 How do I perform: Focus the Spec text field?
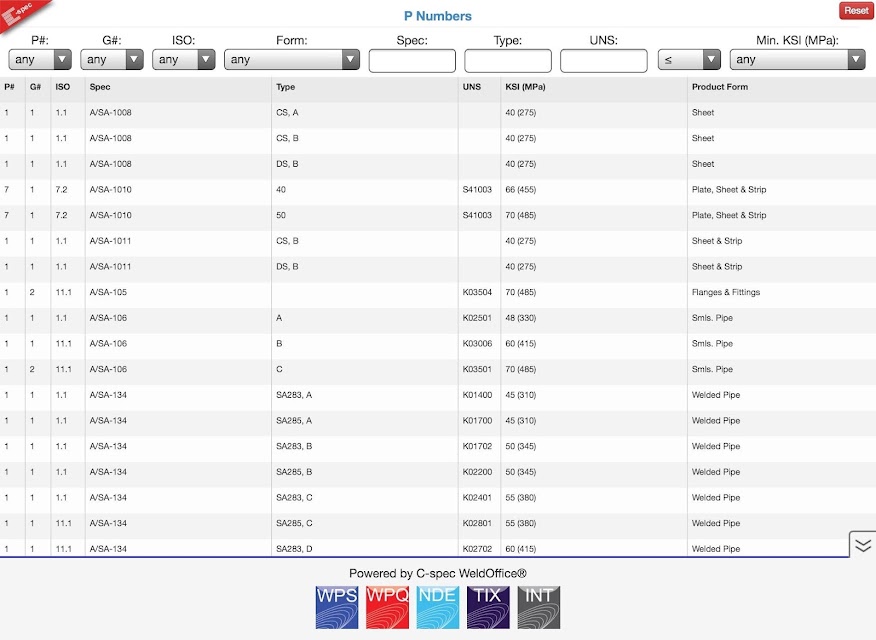(412, 61)
